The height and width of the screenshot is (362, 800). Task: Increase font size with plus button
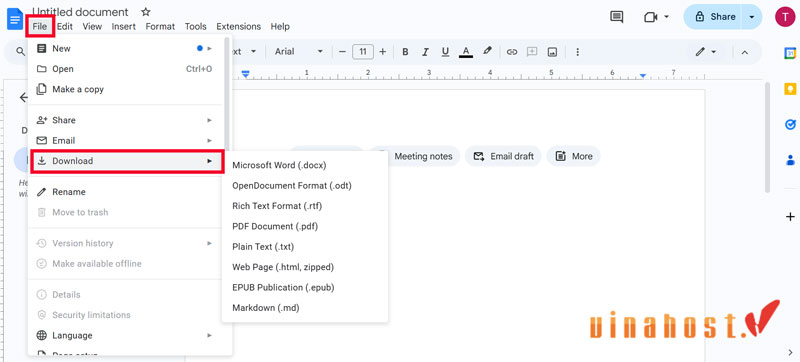(x=383, y=51)
